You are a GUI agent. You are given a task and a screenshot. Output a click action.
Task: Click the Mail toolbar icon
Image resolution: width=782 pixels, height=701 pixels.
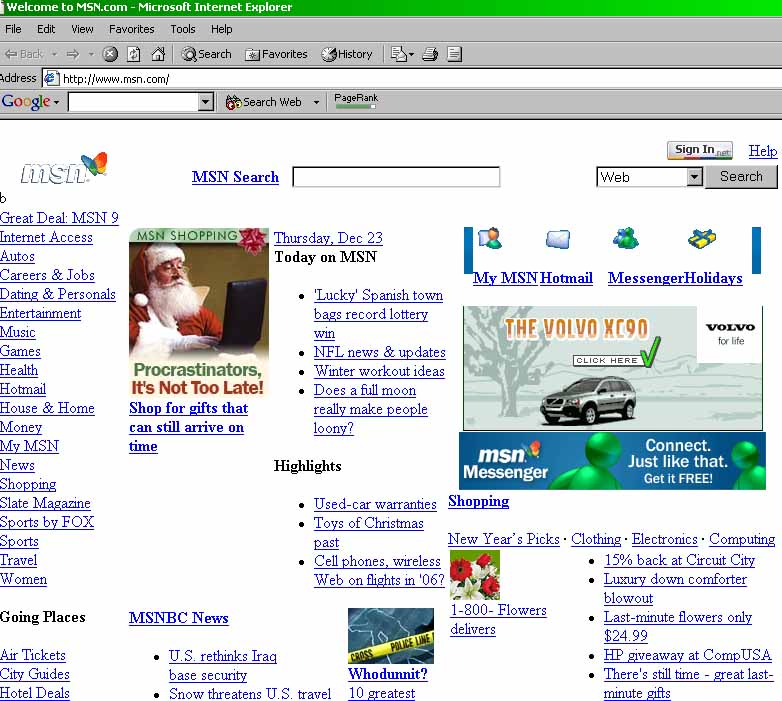pos(398,54)
